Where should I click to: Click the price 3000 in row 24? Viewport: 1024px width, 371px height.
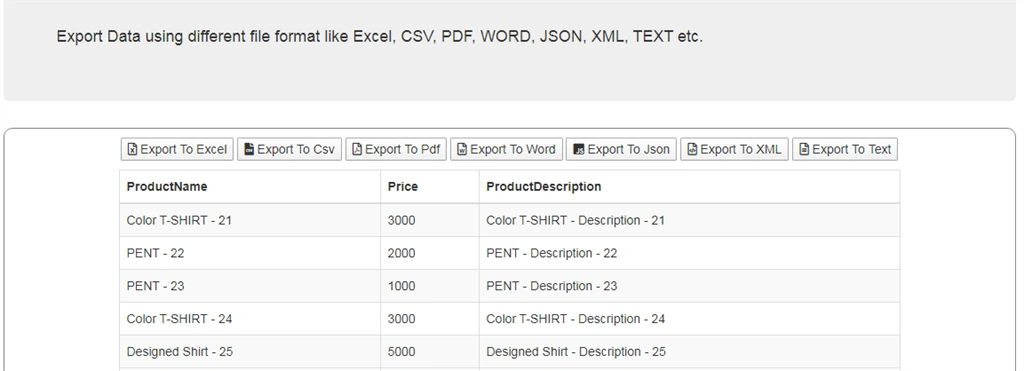(430, 319)
